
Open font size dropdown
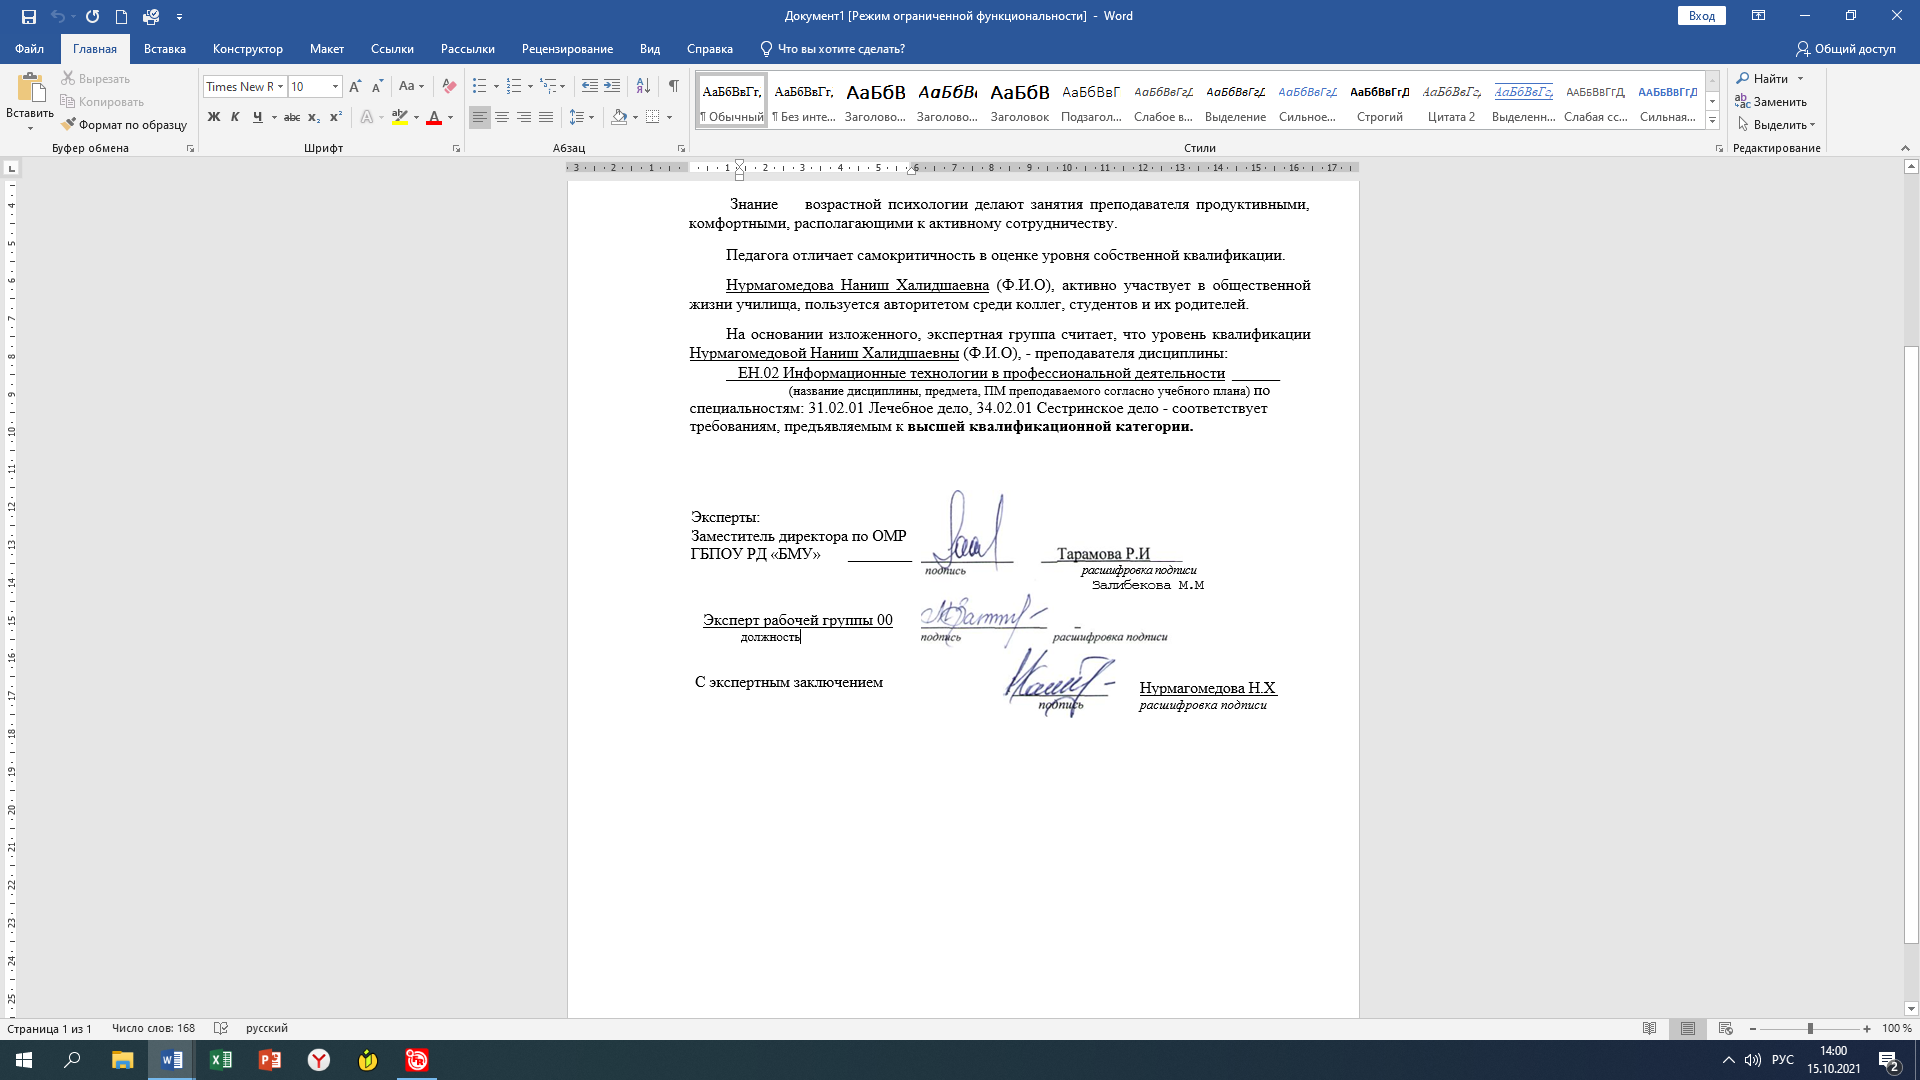[335, 87]
